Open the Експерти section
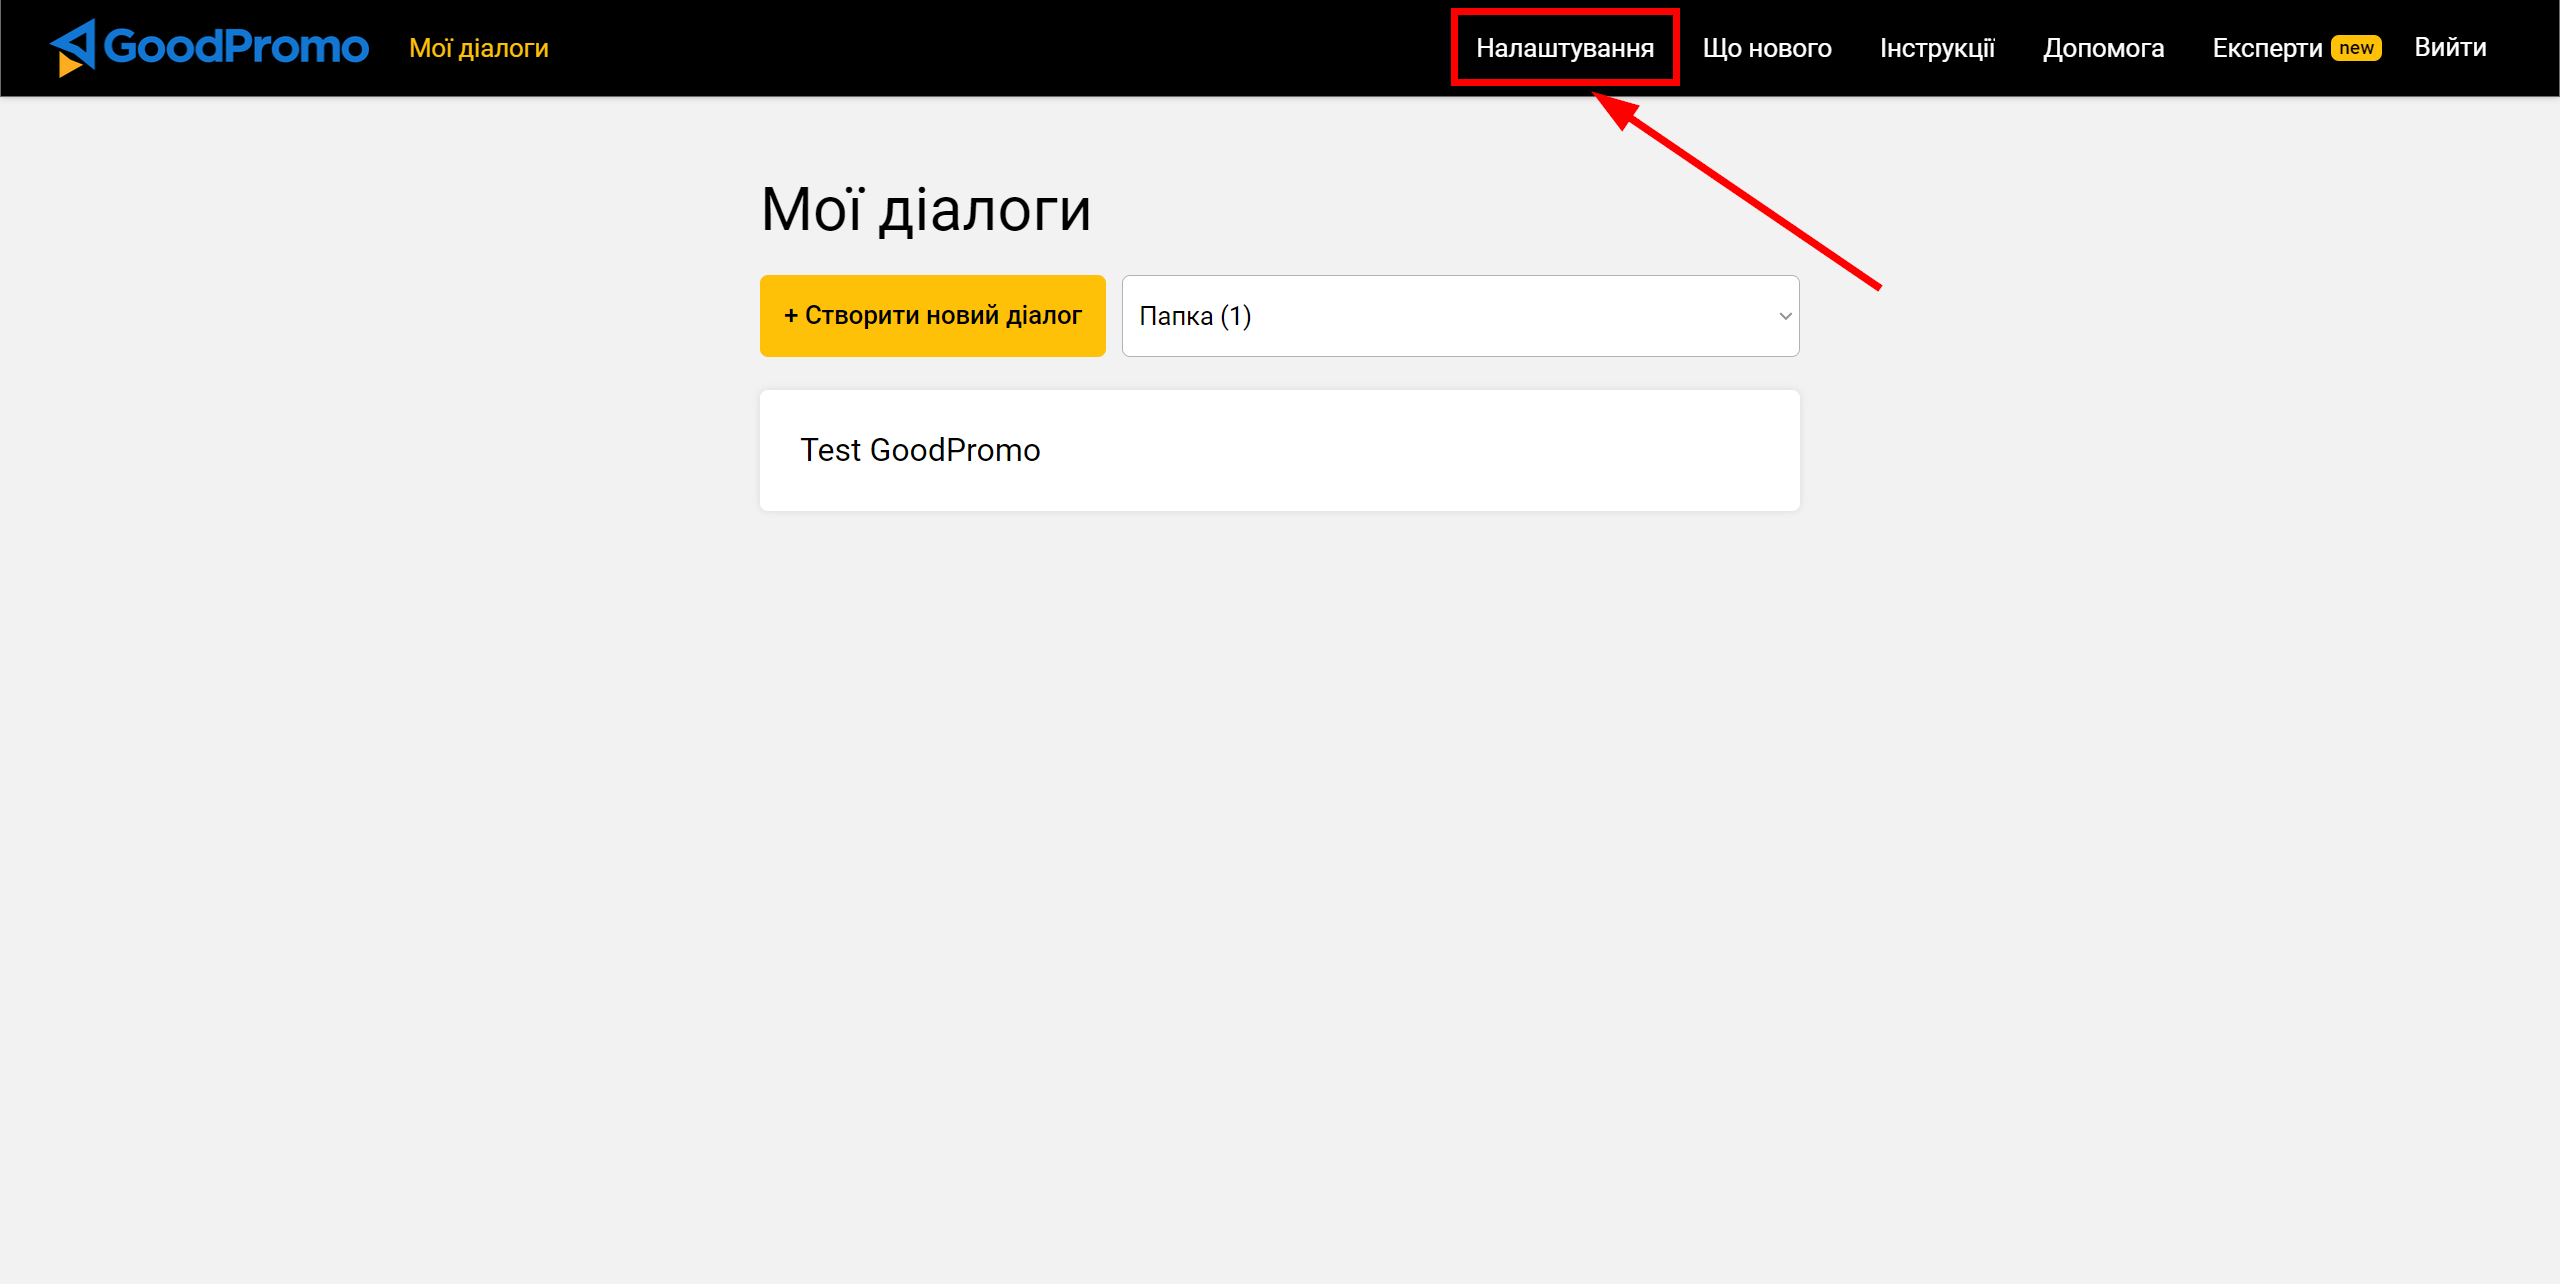The height and width of the screenshot is (1284, 2560). (x=2267, y=48)
